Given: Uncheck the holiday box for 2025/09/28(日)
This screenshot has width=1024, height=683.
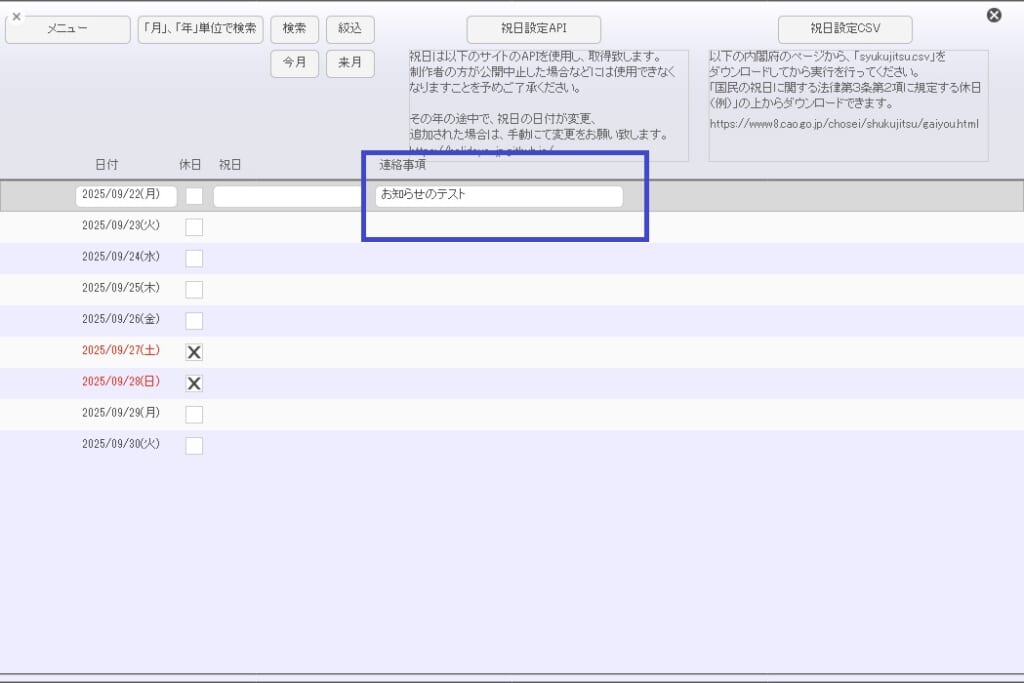Looking at the screenshot, I should coord(194,383).
